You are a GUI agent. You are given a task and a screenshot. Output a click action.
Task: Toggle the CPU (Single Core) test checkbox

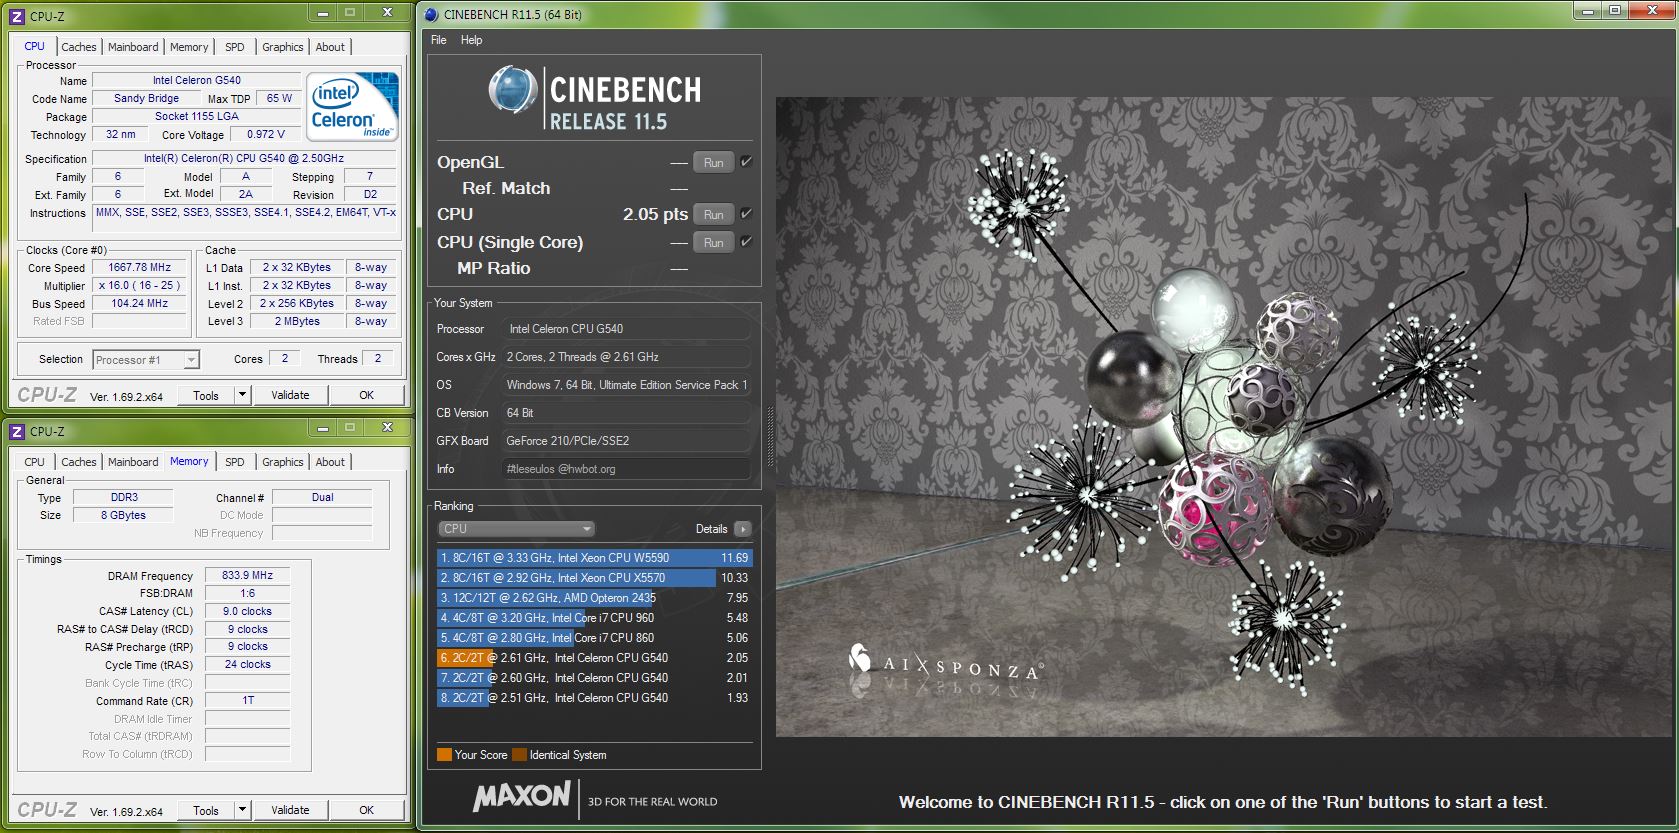(x=745, y=242)
